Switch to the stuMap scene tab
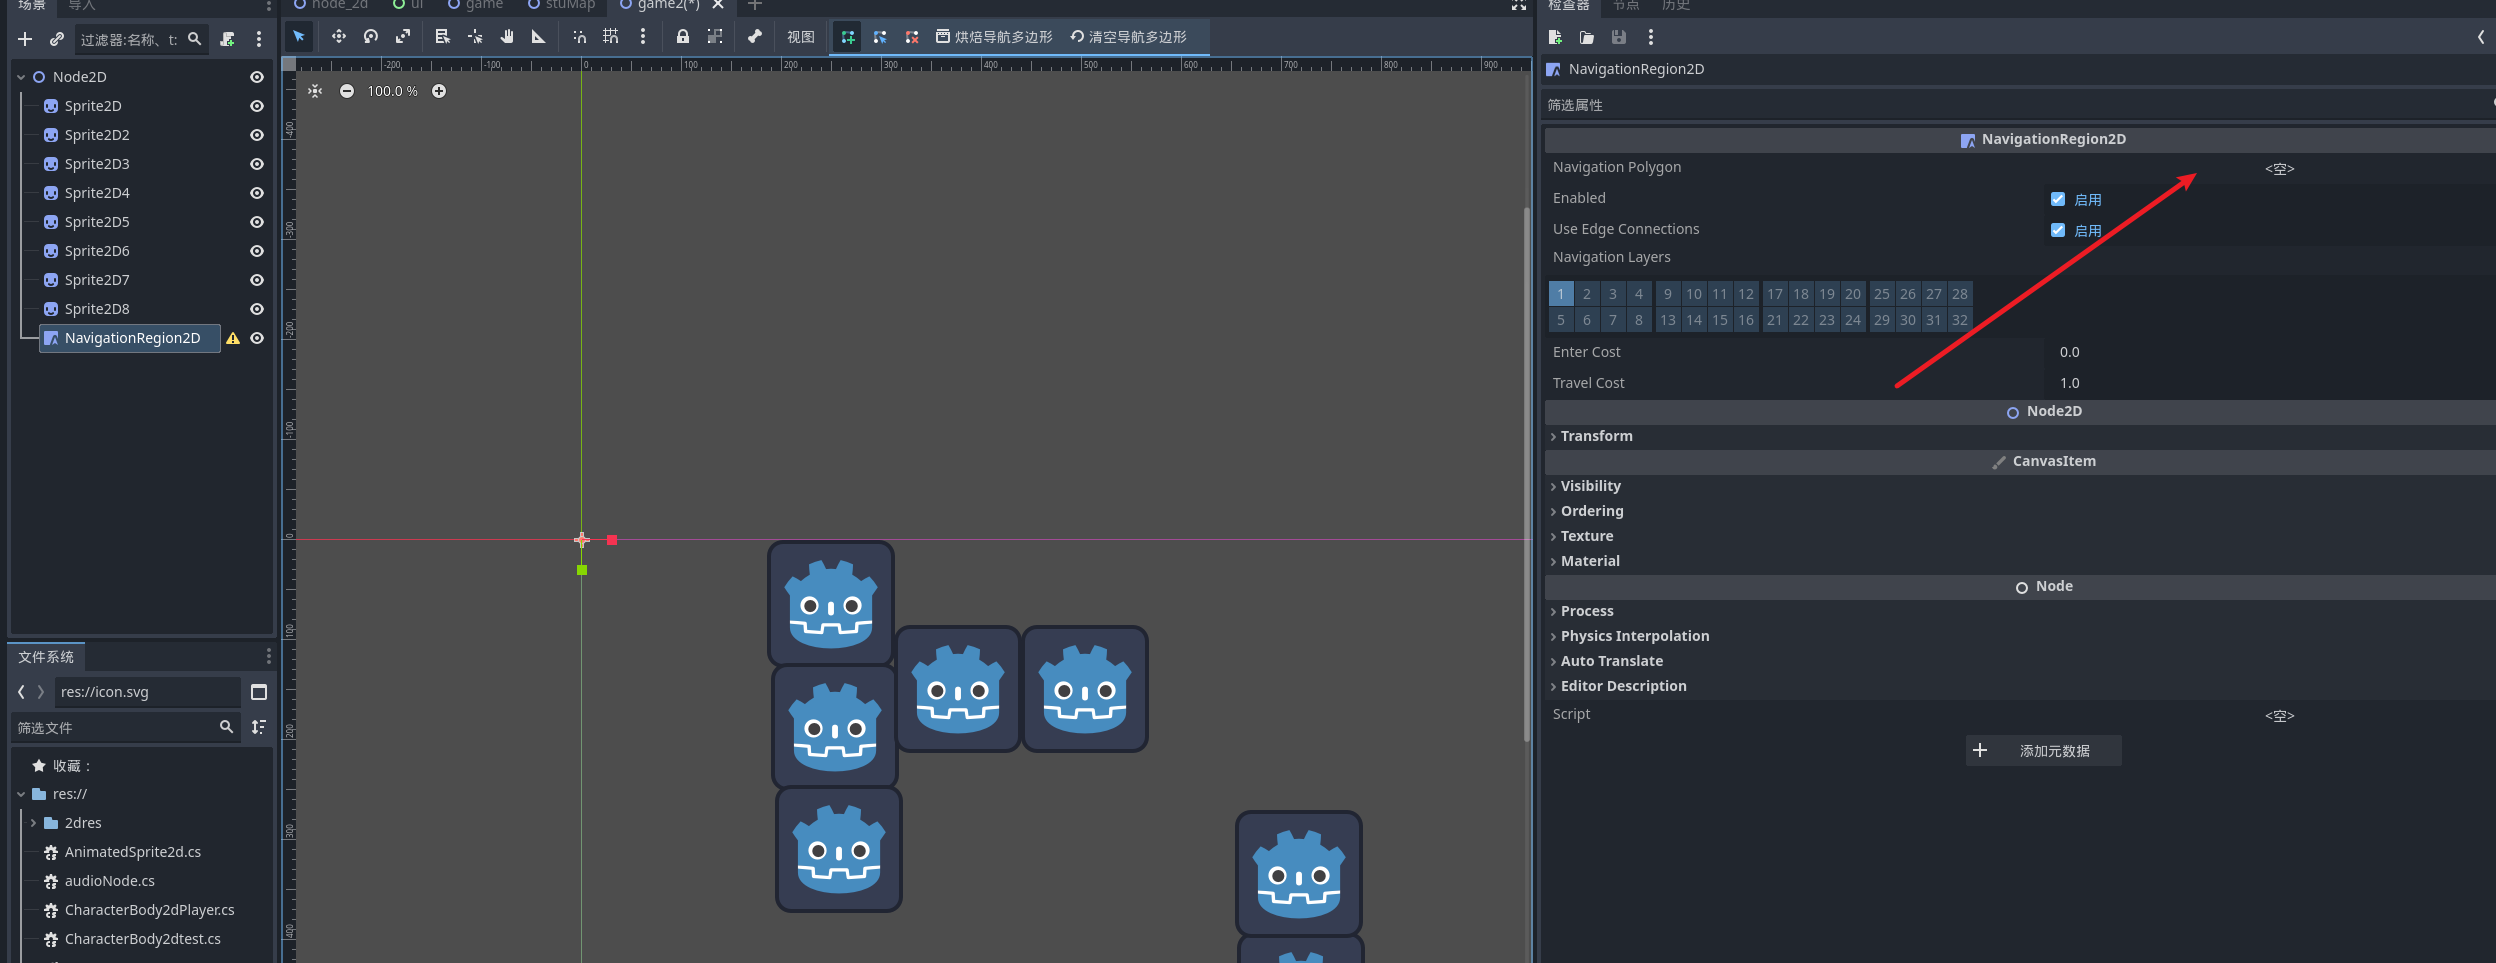Screen dimensions: 2496x963 [562, 5]
